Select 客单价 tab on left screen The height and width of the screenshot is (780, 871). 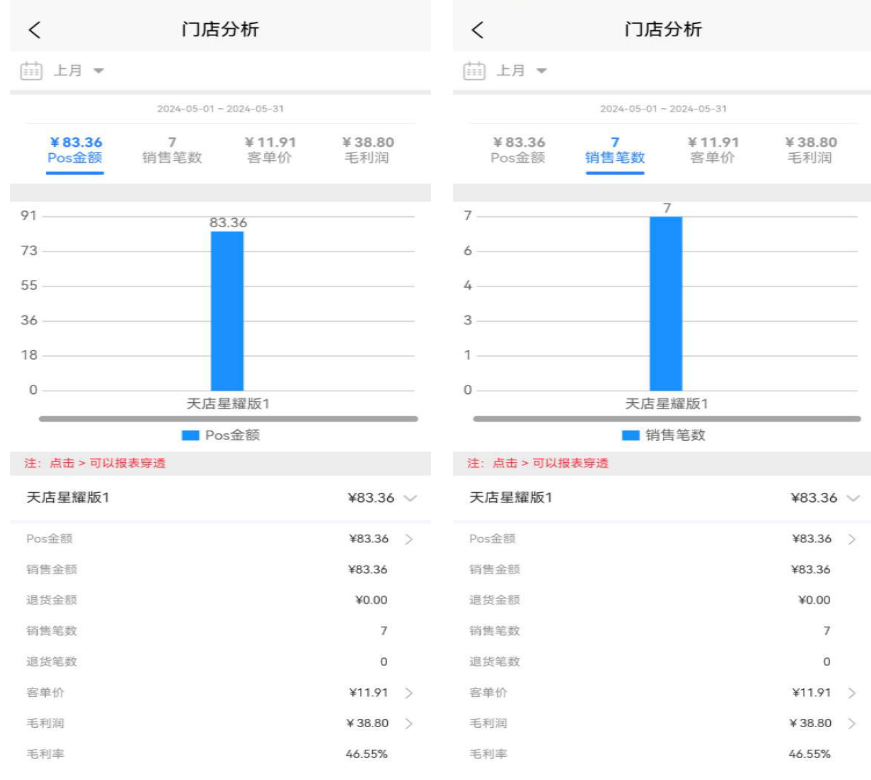click(x=270, y=151)
